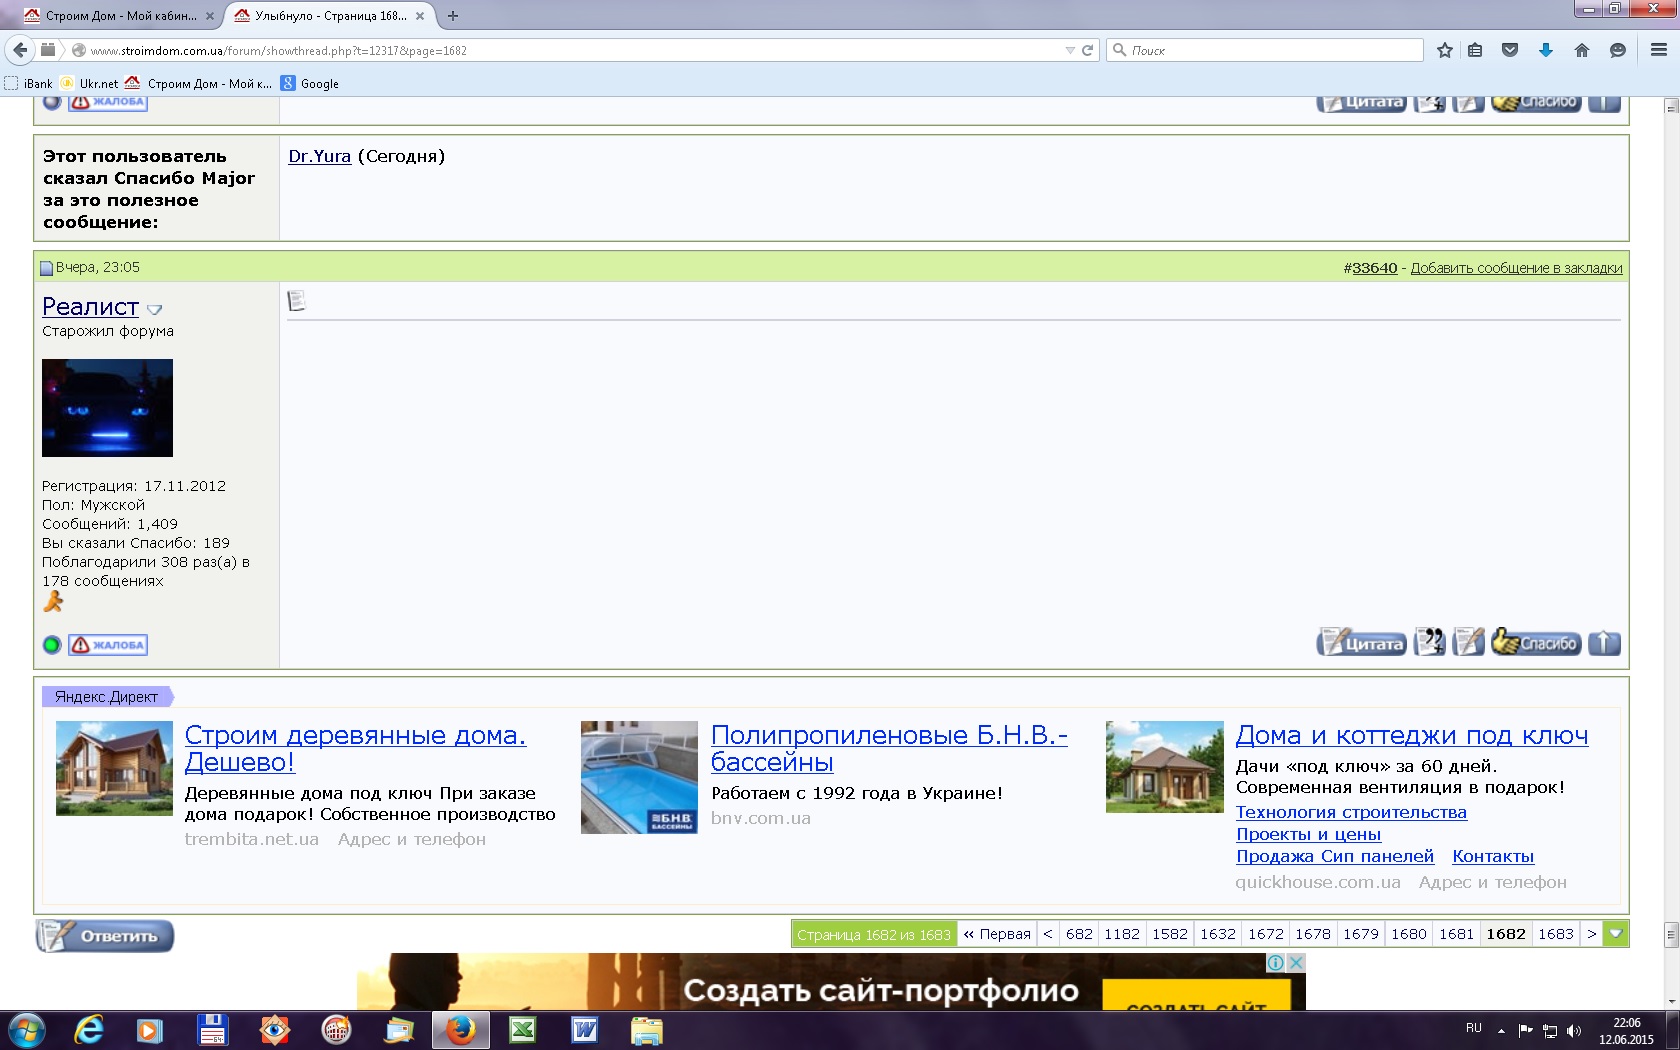The height and width of the screenshot is (1050, 1680).
Task: Click the multi-quote icon under Реалист's post
Action: click(1430, 642)
